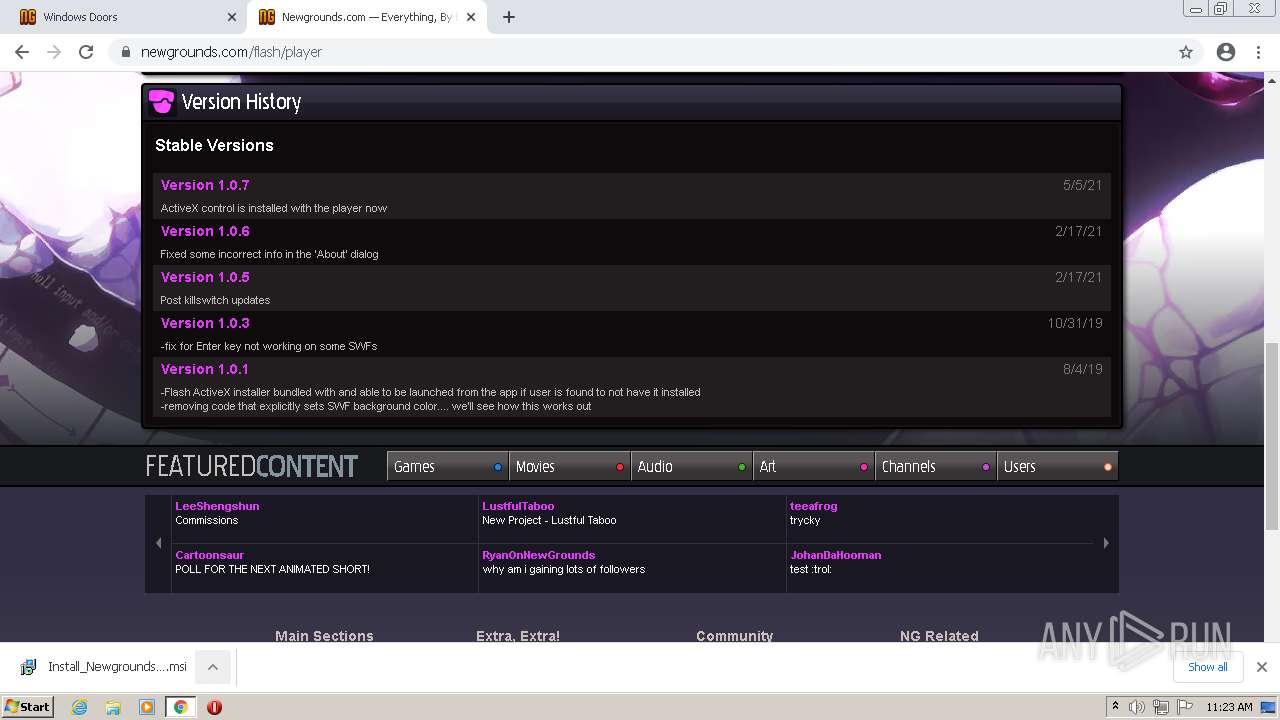Open Chrome profile avatar menu
The width and height of the screenshot is (1280, 720).
pyautogui.click(x=1226, y=52)
